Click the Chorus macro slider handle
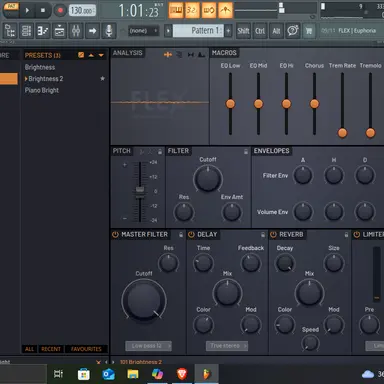384x384 pixels. (314, 104)
